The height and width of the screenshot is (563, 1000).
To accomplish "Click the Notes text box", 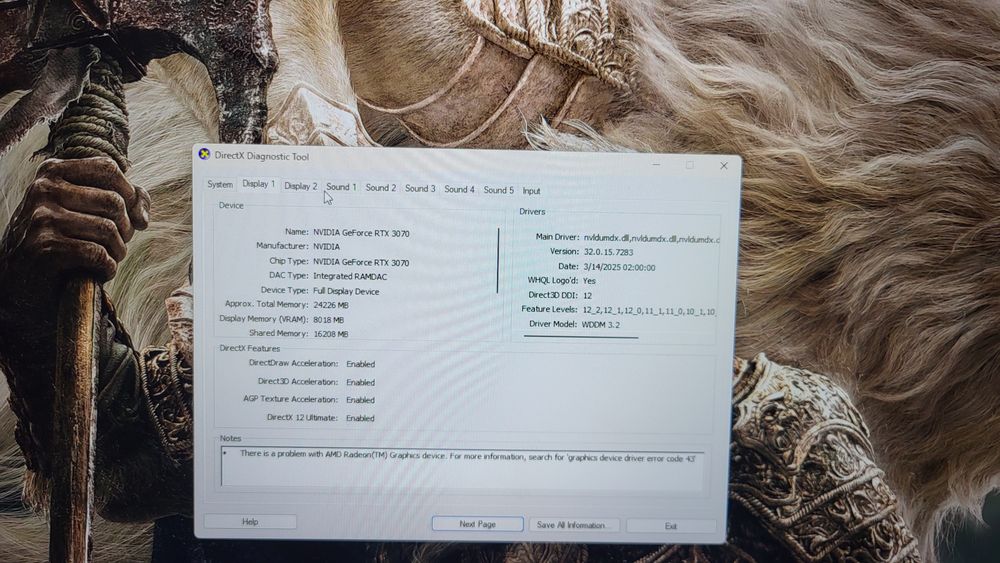I will click(463, 467).
